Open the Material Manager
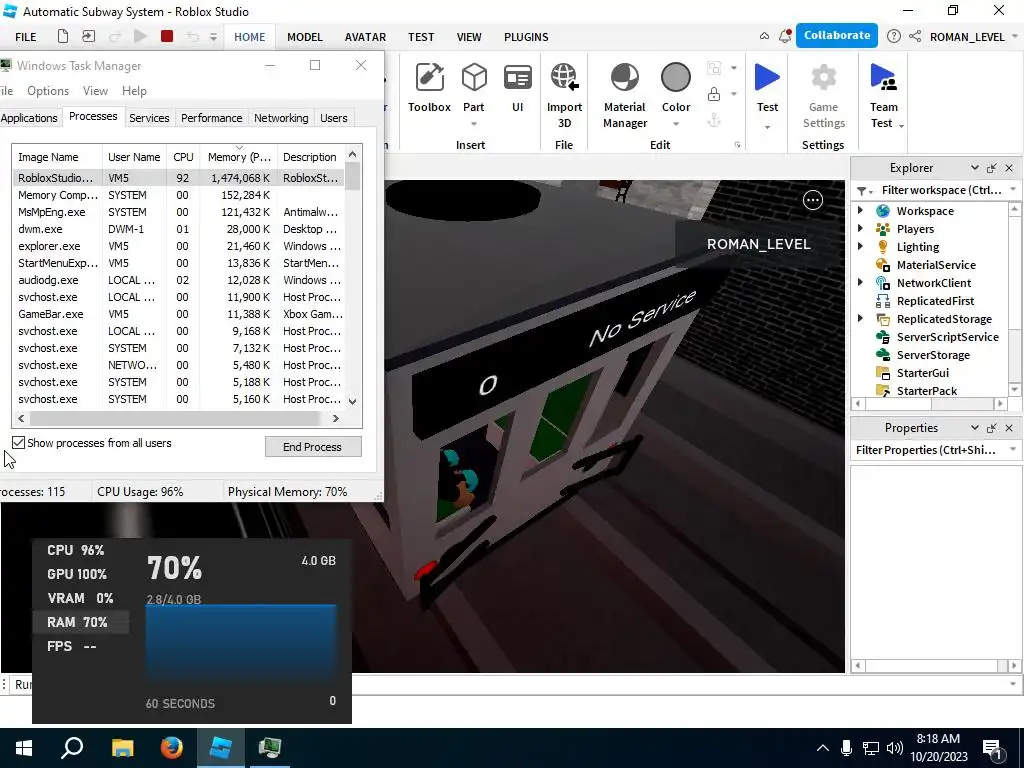This screenshot has width=1024, height=768. pos(625,95)
